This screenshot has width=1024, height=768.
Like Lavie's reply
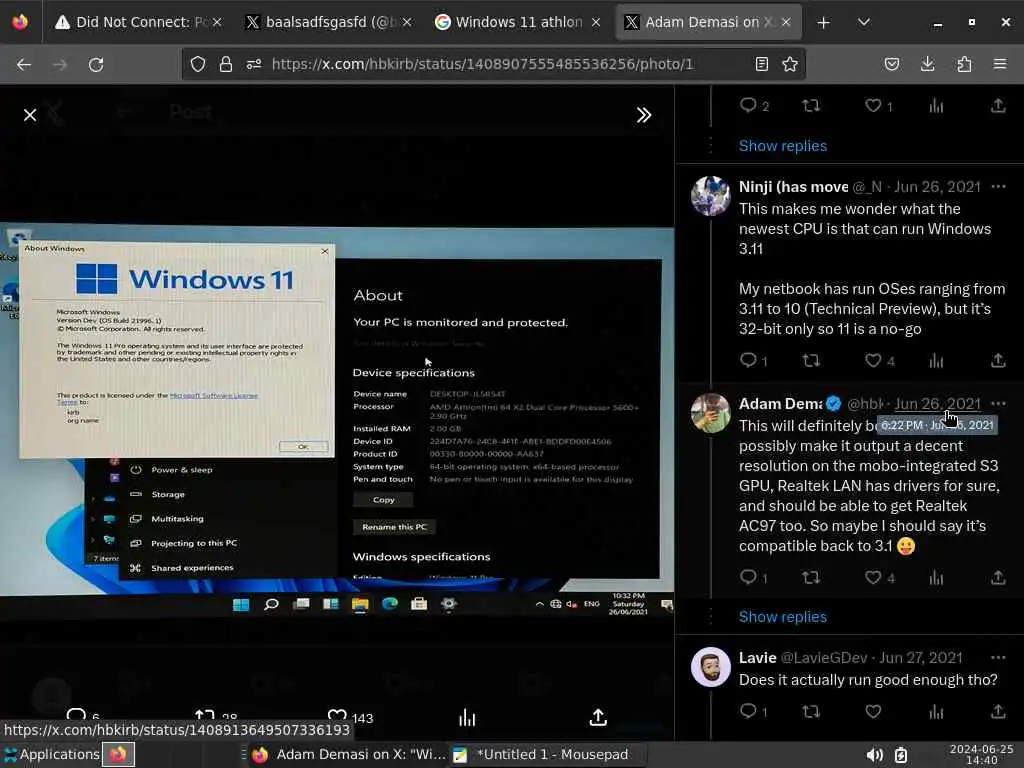click(873, 711)
